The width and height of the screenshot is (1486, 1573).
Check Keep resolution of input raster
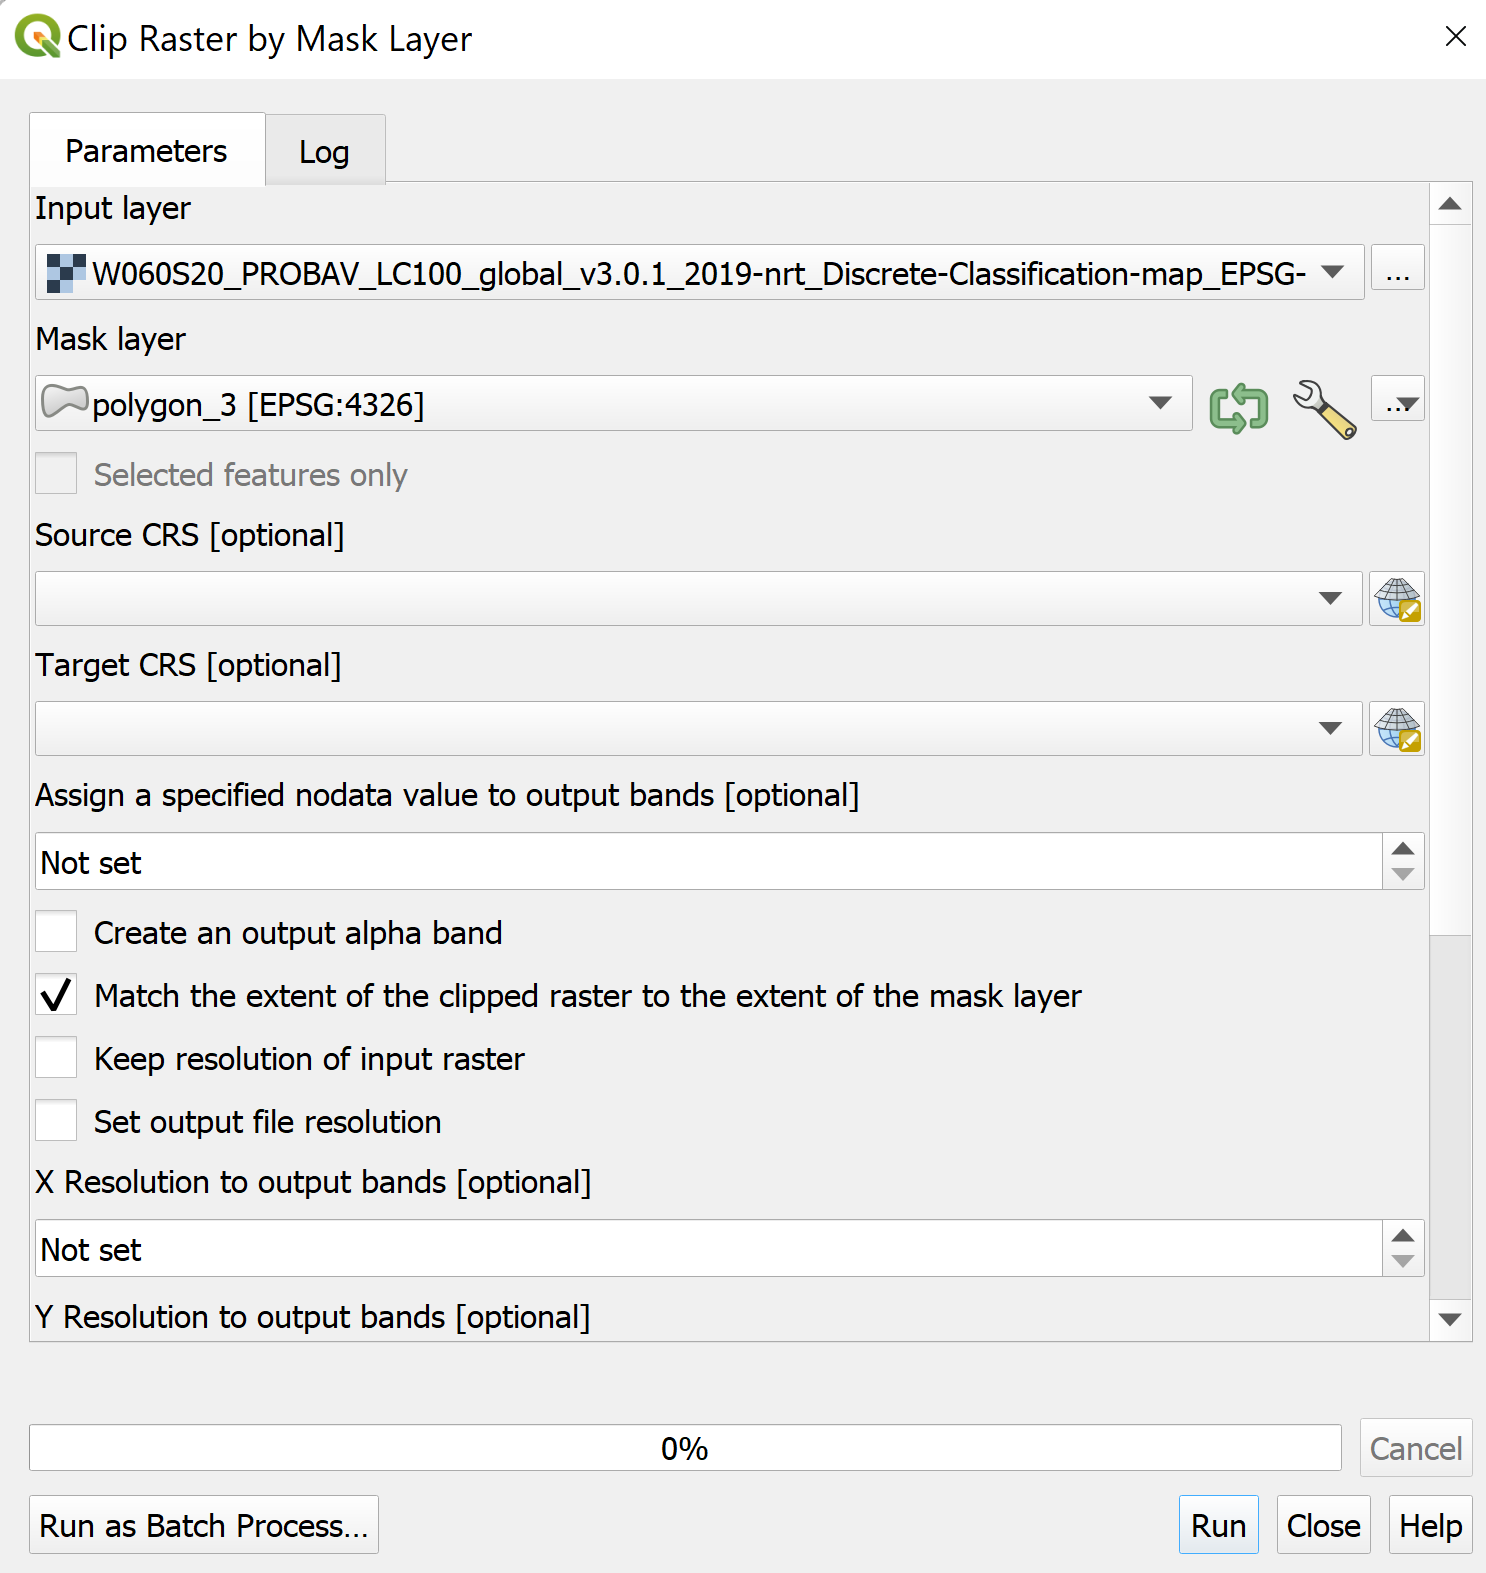(x=56, y=1058)
